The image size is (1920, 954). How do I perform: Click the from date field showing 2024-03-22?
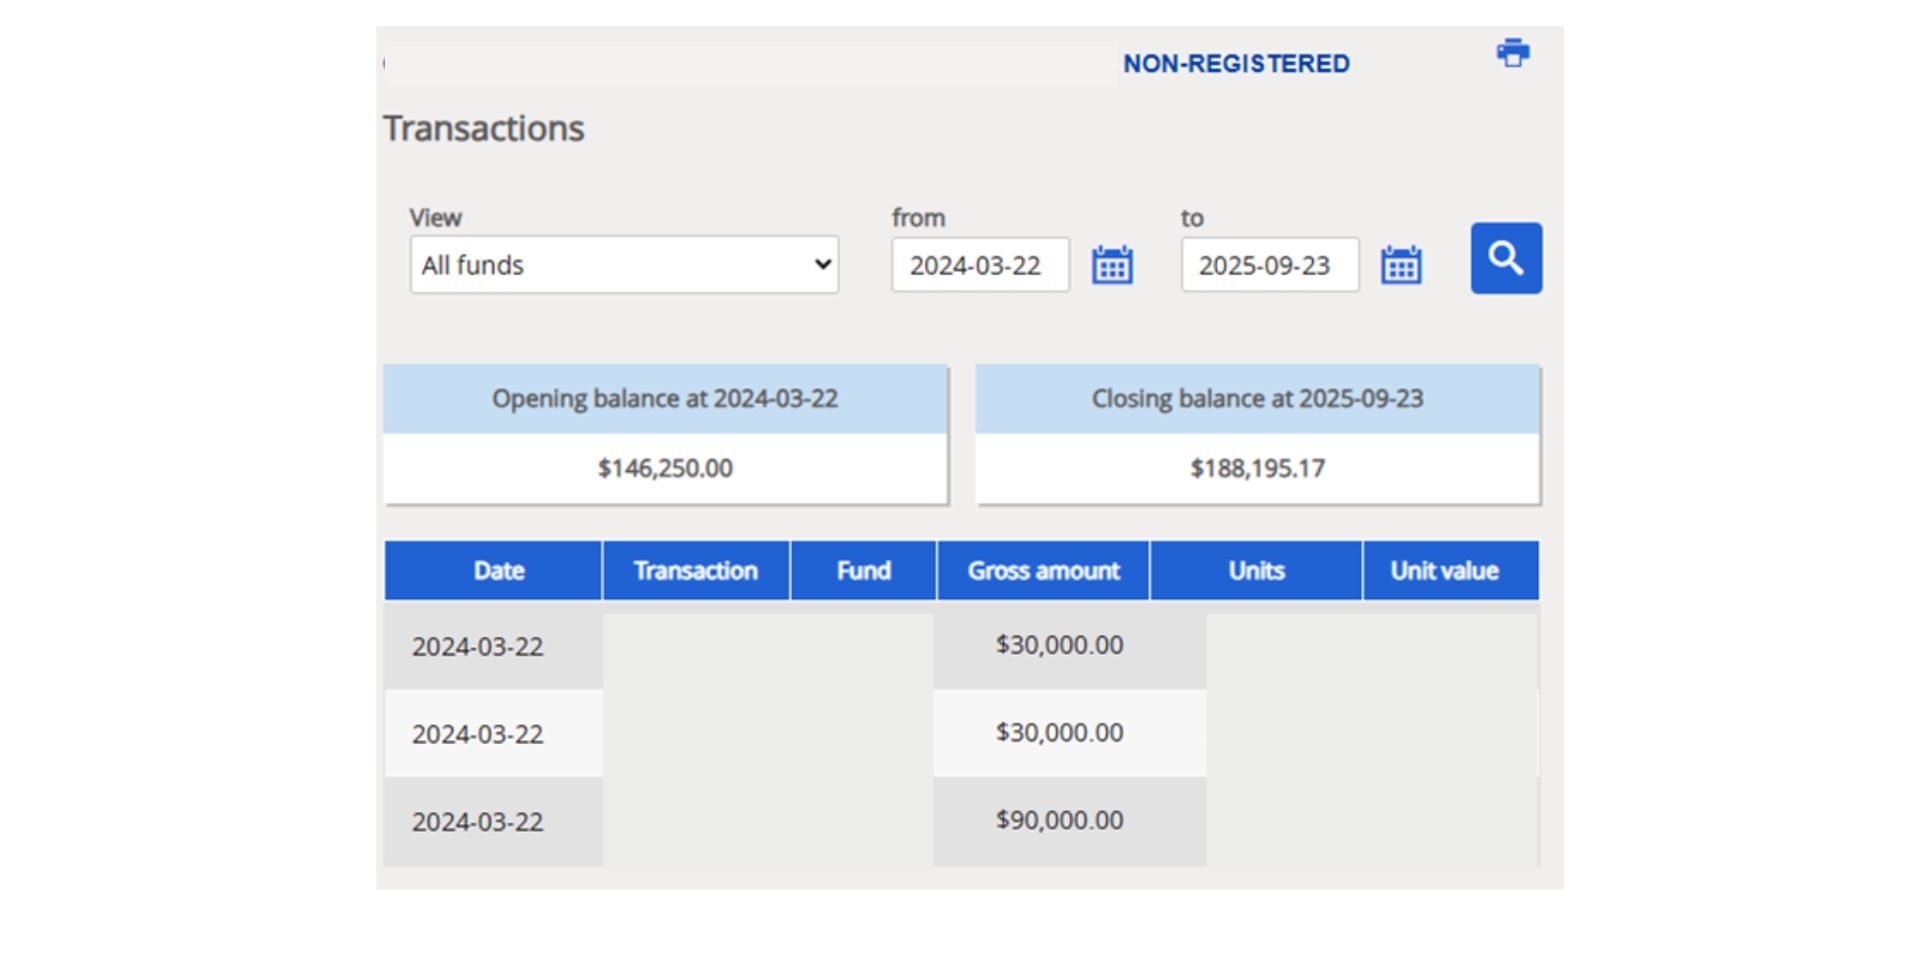979,265
